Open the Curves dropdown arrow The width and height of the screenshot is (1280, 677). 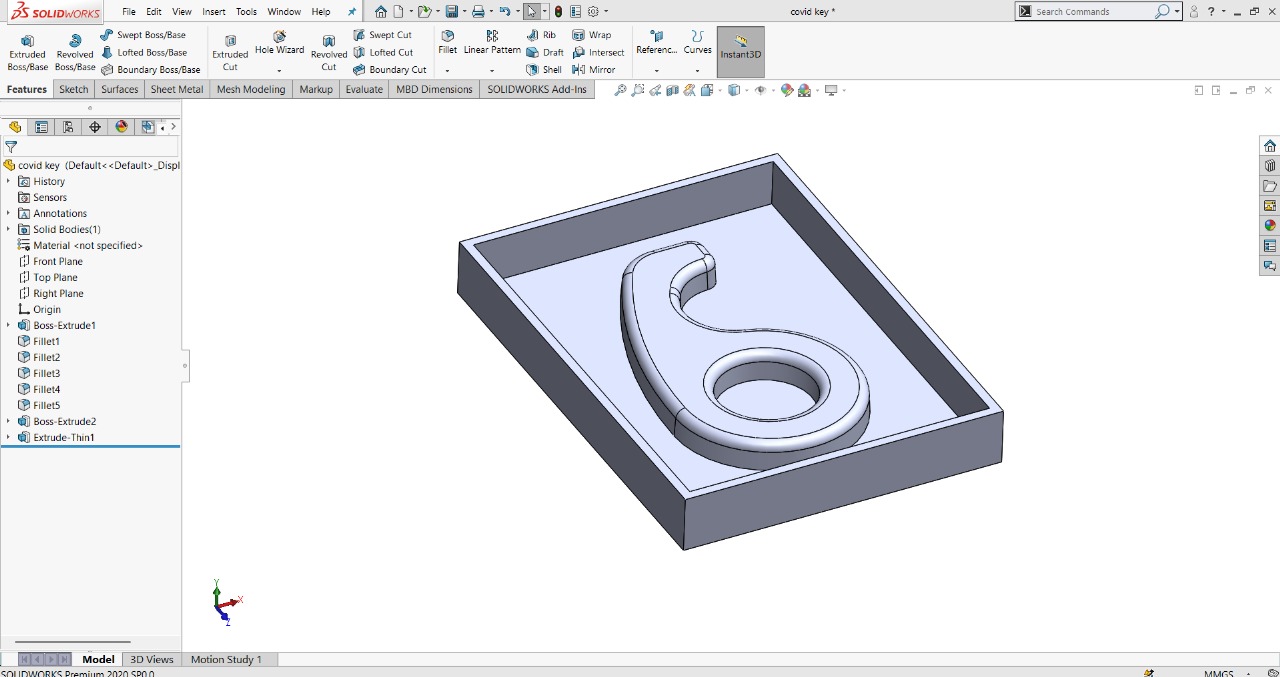[x=698, y=71]
